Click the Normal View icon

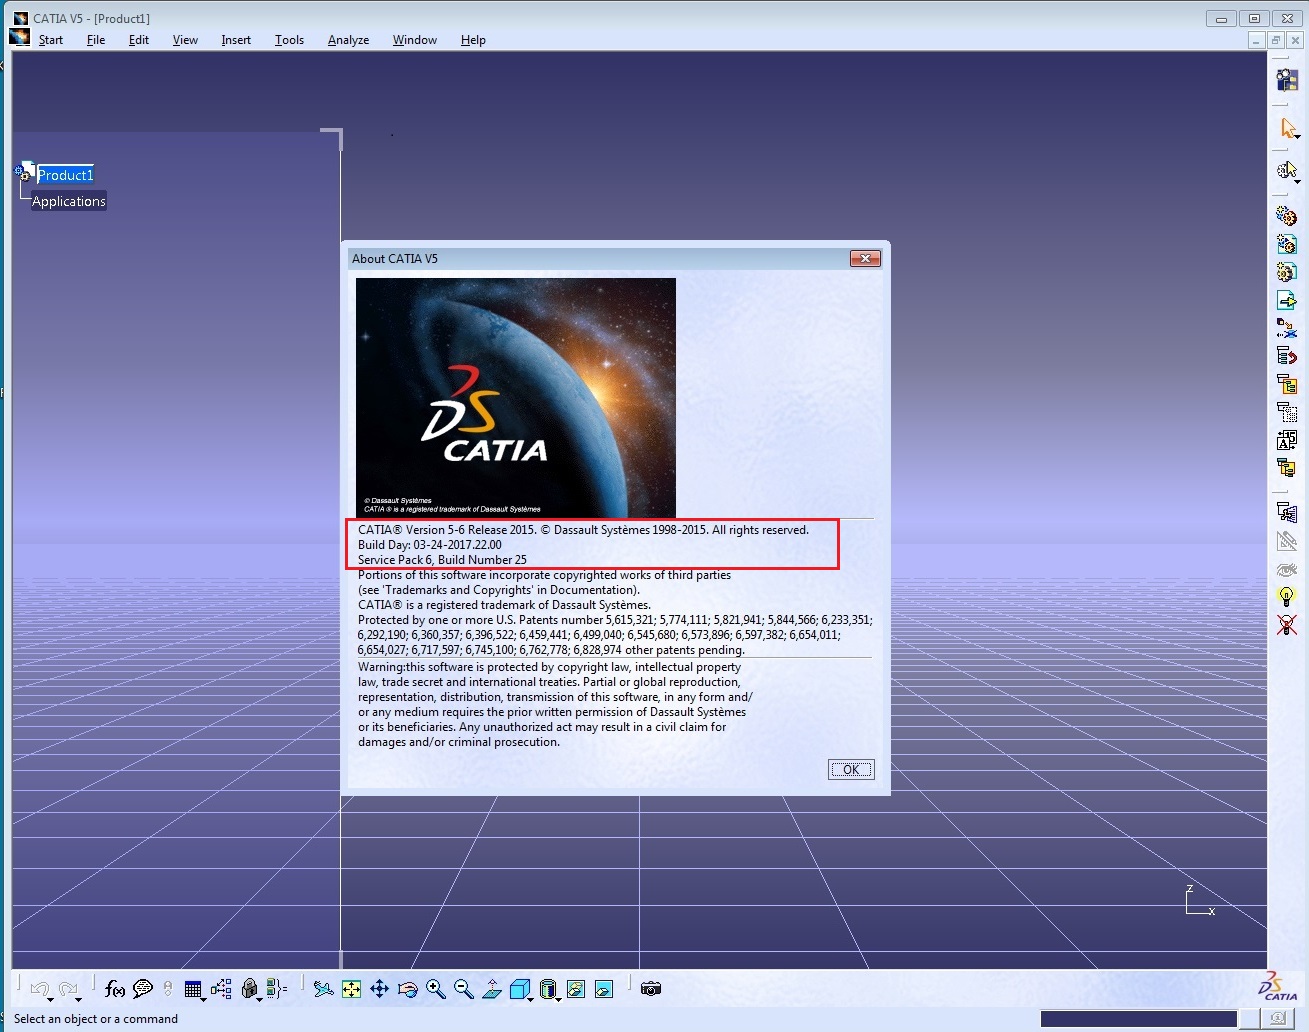[x=491, y=989]
